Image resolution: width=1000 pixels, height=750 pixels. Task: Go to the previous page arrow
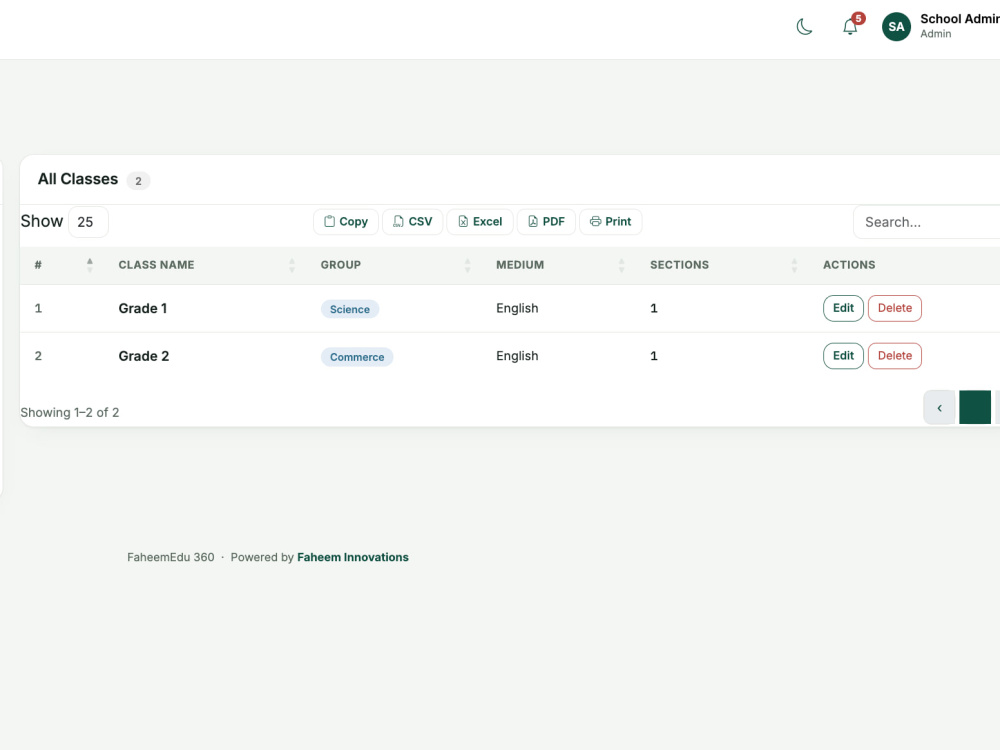pyautogui.click(x=939, y=408)
